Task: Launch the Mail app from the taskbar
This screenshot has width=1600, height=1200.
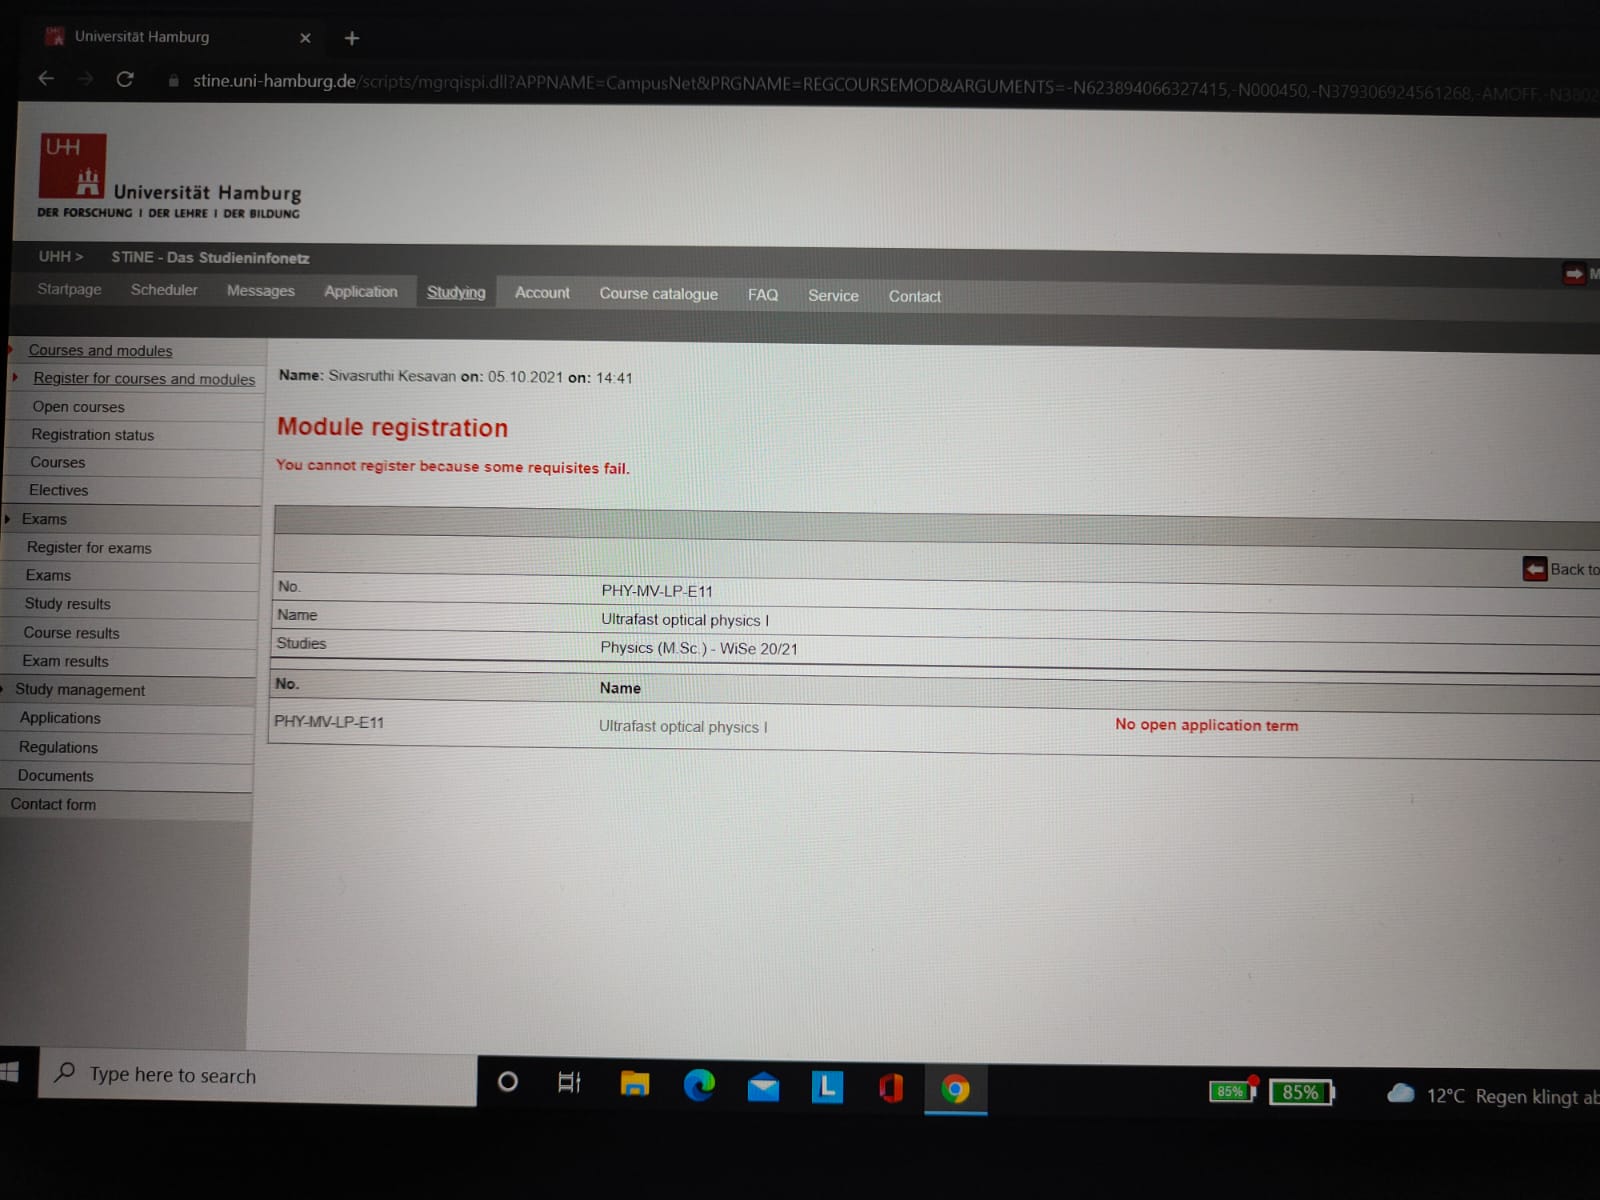Action: (763, 1086)
